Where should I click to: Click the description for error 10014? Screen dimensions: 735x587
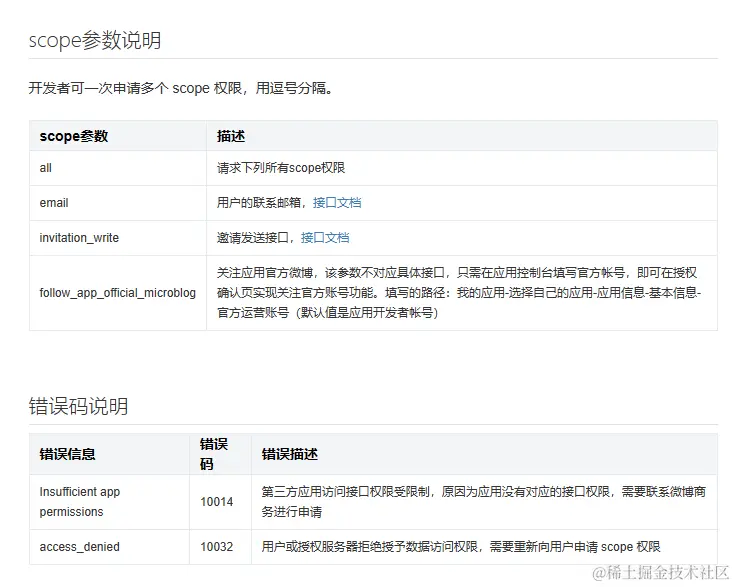[x=484, y=502]
